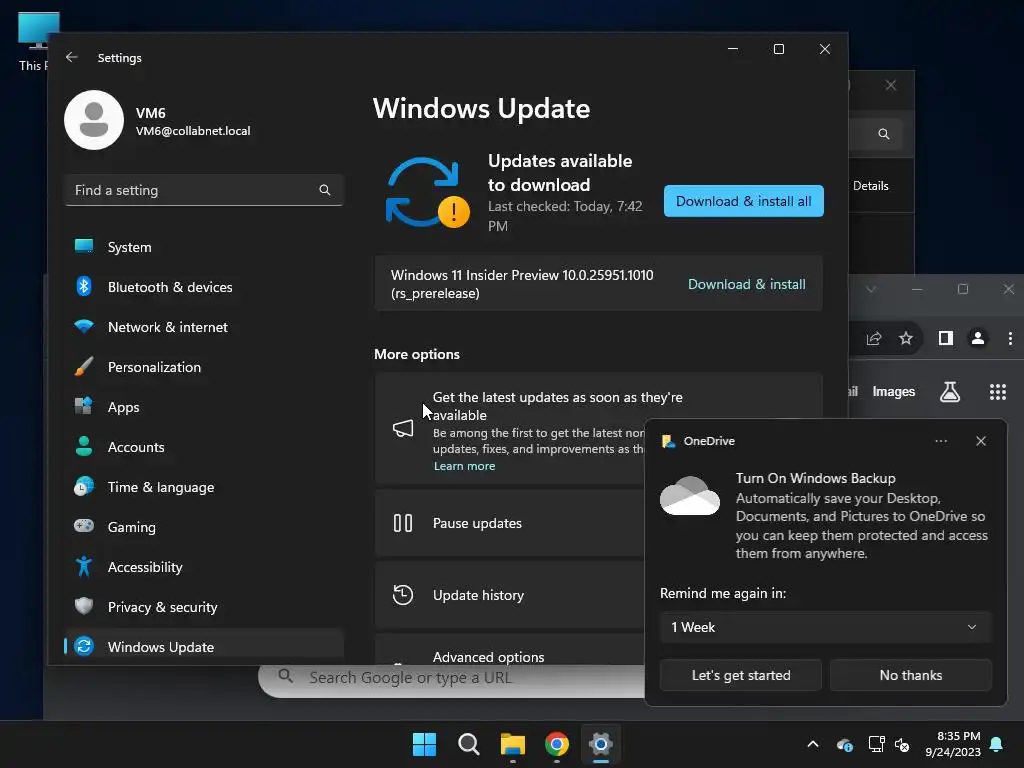Screen dimensions: 1024x768
Task: Open Personalization settings
Action: 204,367
